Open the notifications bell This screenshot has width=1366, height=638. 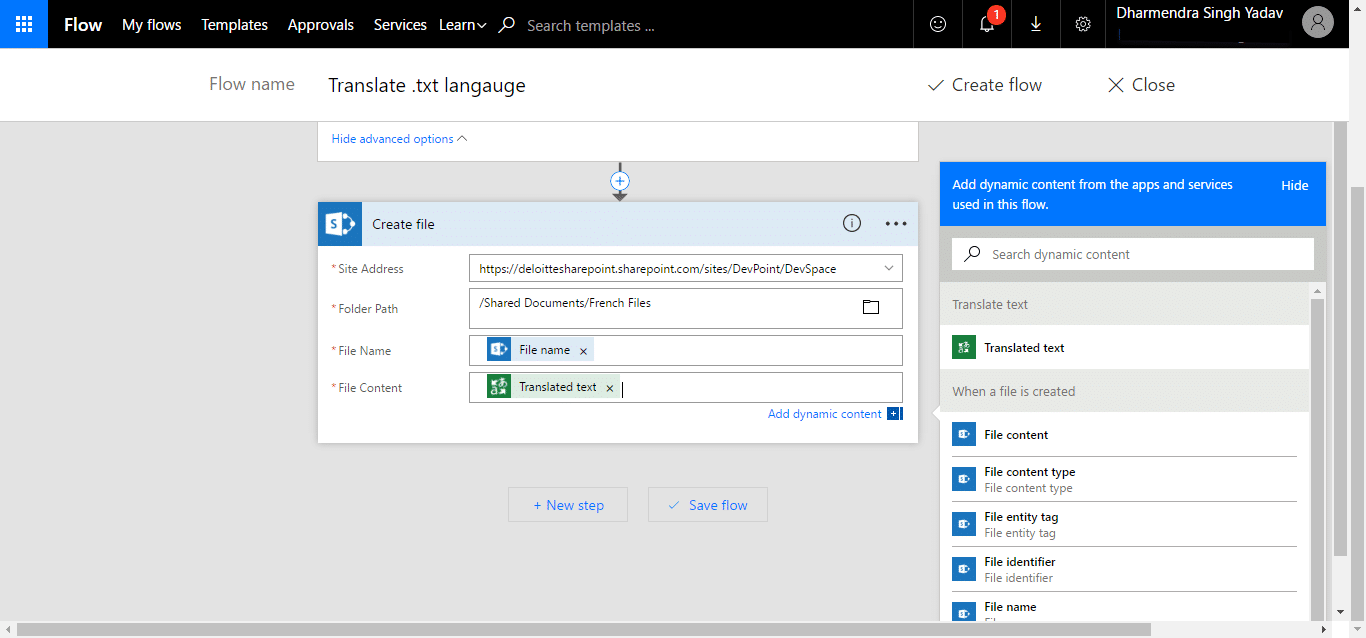click(987, 25)
